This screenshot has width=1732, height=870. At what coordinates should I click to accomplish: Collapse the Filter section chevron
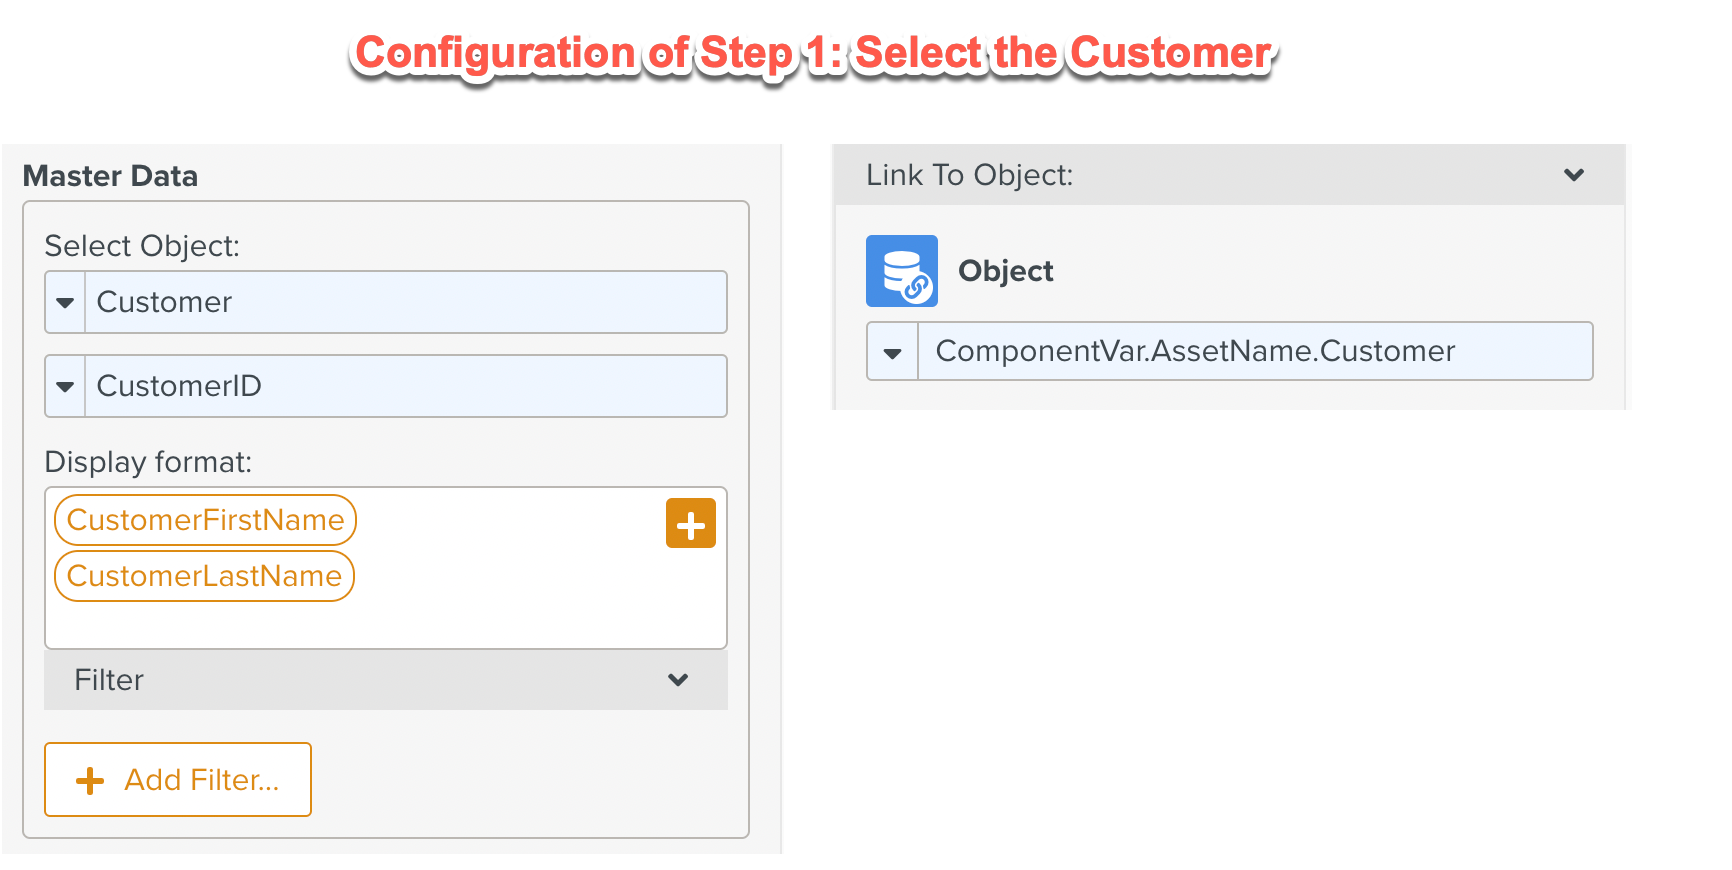[678, 680]
